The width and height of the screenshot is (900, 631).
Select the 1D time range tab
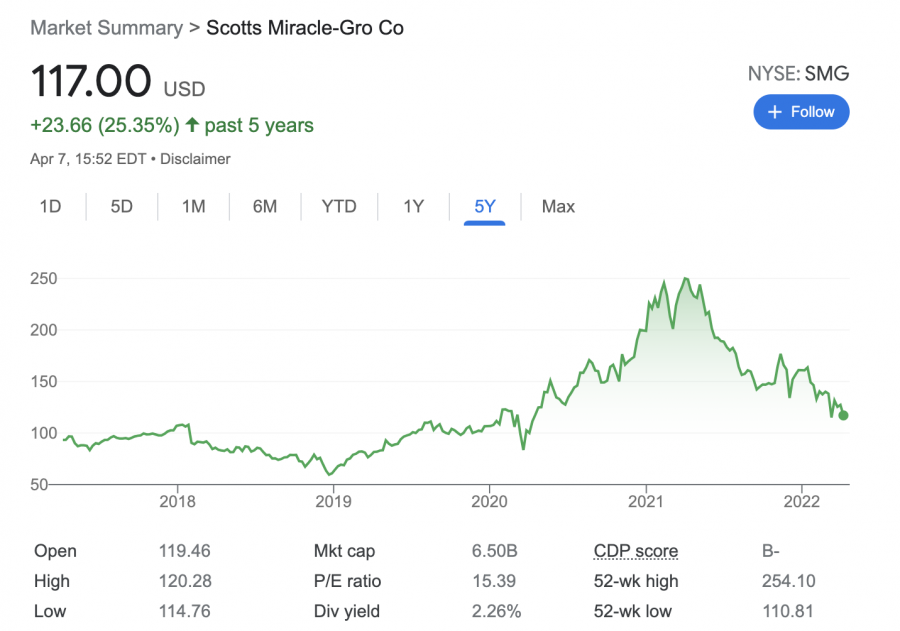pyautogui.click(x=50, y=206)
